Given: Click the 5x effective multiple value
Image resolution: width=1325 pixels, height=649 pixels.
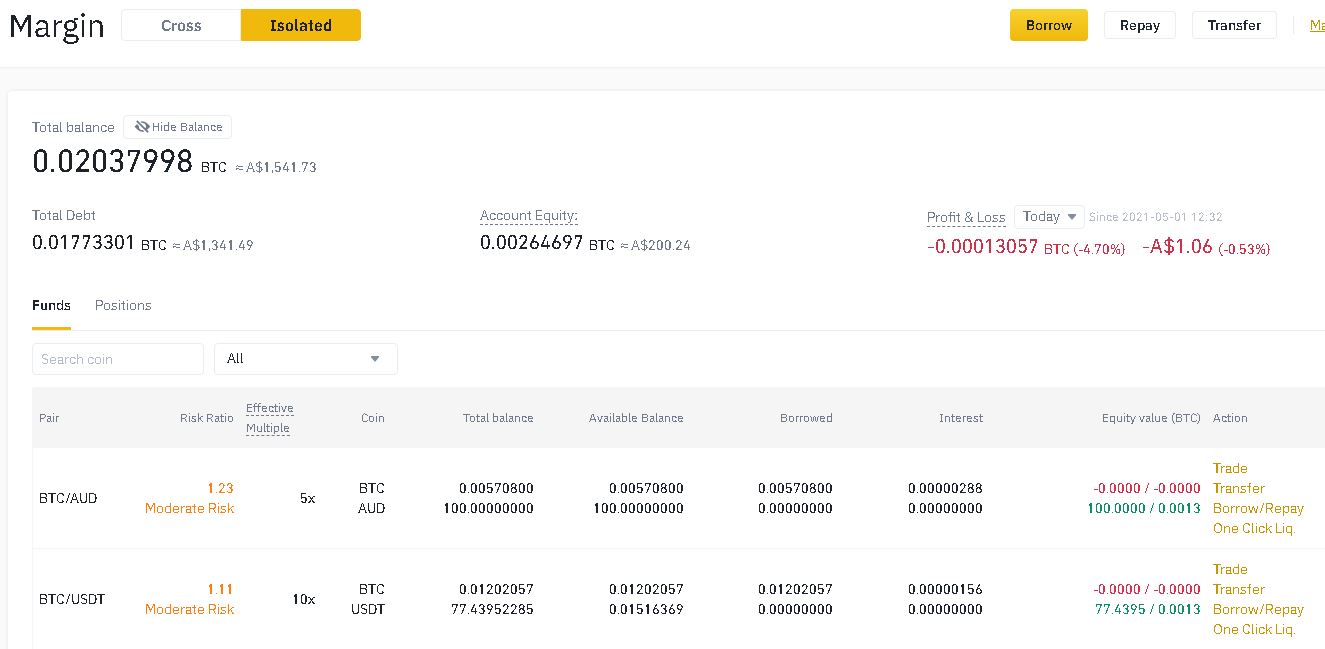Looking at the screenshot, I should click(307, 498).
